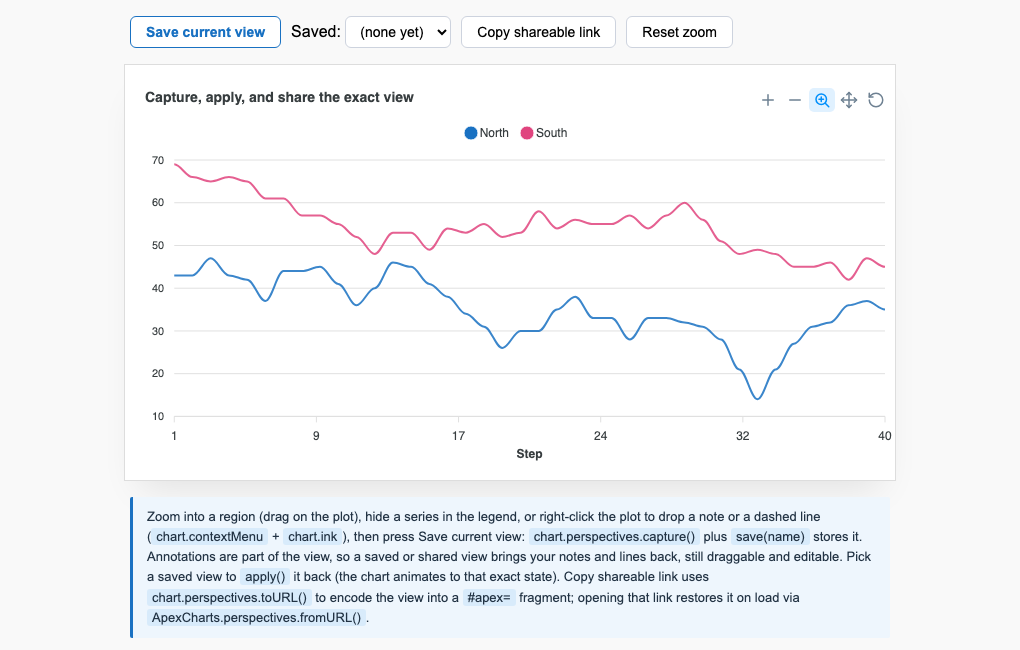This screenshot has width=1020, height=650.
Task: Click the pink South legend marker
Action: tap(526, 133)
